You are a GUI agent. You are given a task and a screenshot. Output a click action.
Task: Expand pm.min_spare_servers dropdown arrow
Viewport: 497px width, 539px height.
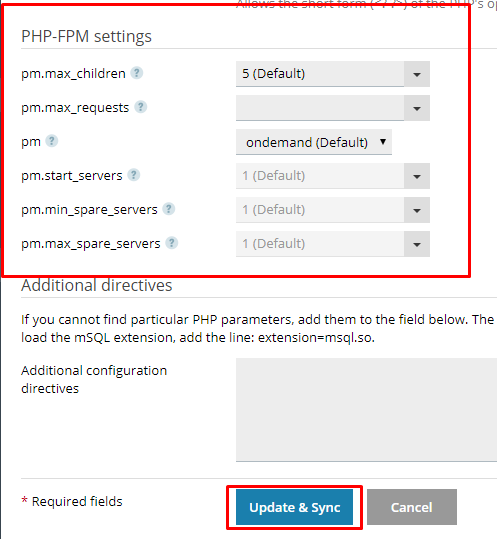click(x=417, y=210)
